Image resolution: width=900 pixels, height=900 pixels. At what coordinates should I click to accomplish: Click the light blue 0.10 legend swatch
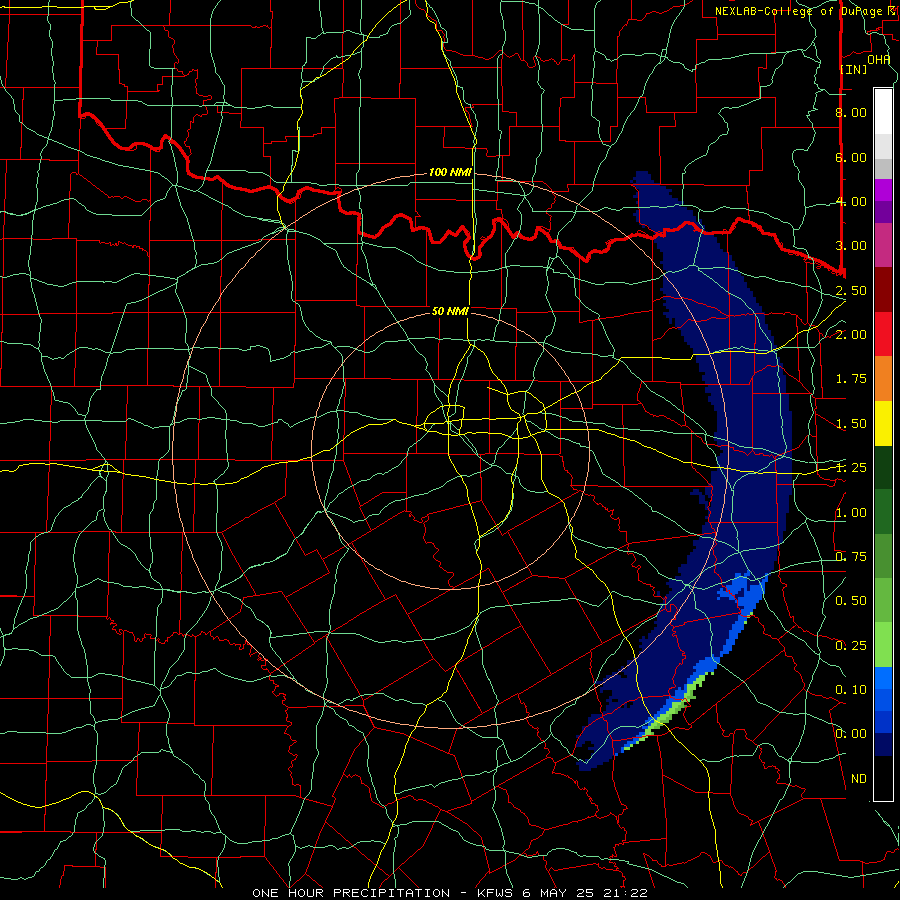coord(883,678)
